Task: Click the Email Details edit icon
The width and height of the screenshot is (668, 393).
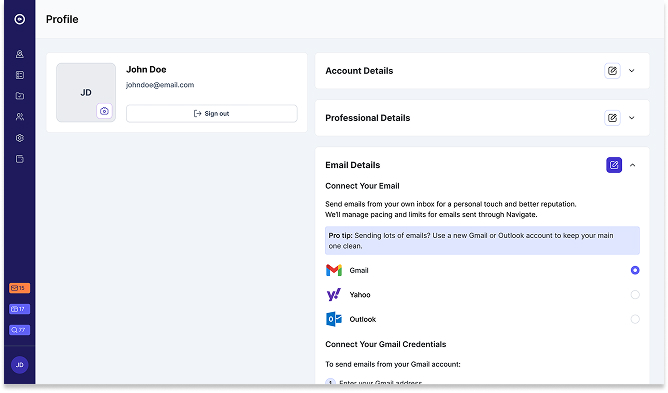Action: tap(614, 165)
